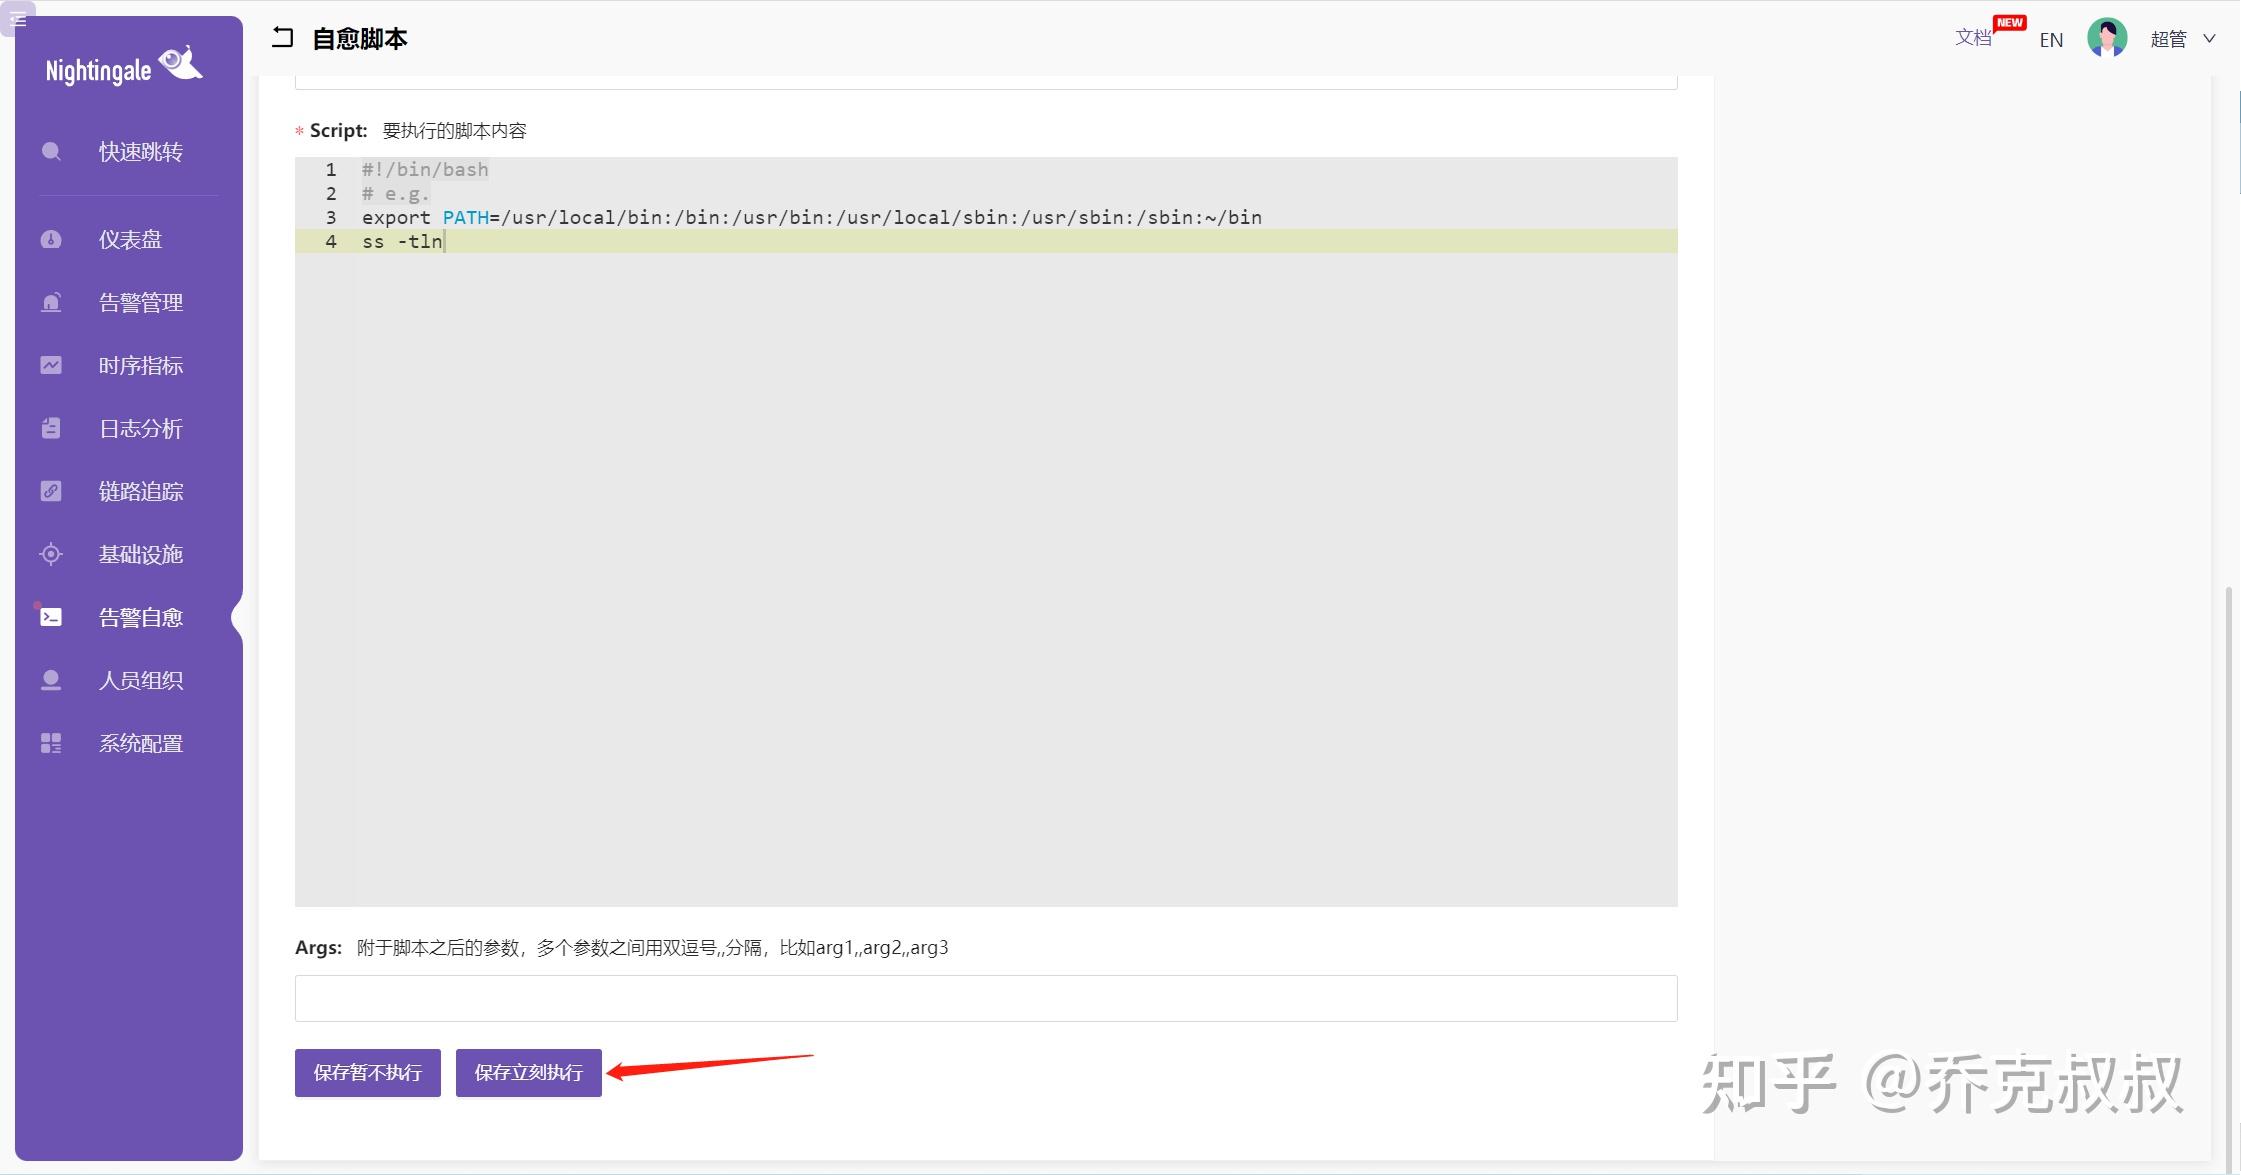
Task: Click the system configuration grid icon
Action: coord(51,744)
